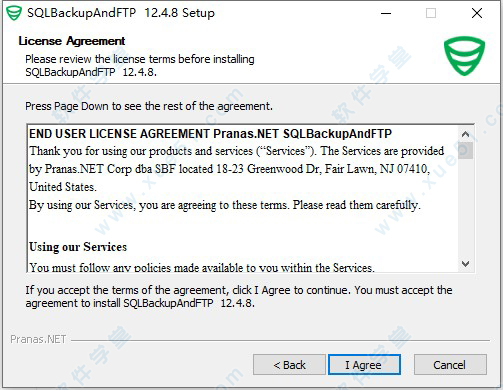Click the END USER LICENSE AGREEMENT heading line
Screen dimensions: 503x390
click(210, 134)
